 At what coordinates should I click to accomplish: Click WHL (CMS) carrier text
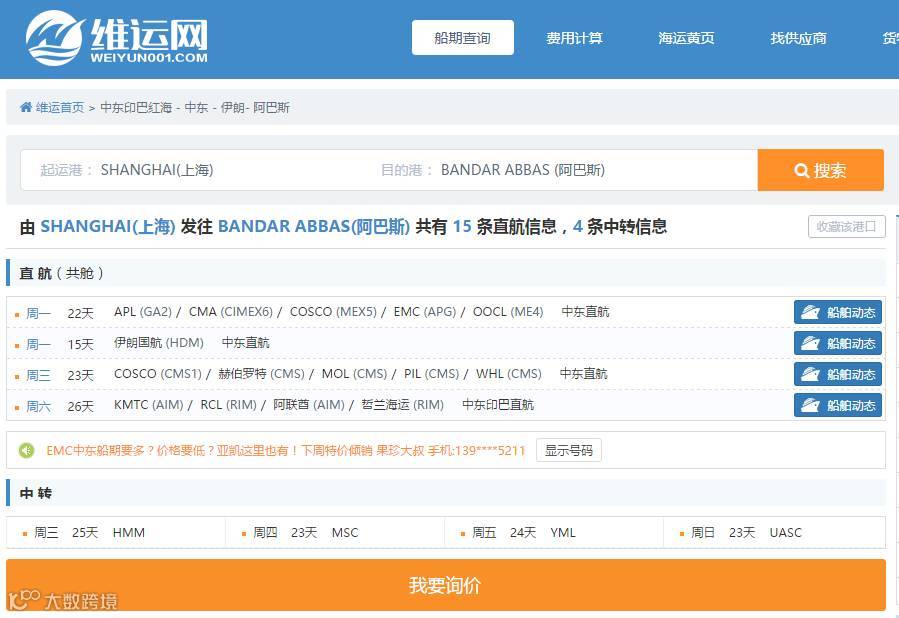click(x=509, y=374)
